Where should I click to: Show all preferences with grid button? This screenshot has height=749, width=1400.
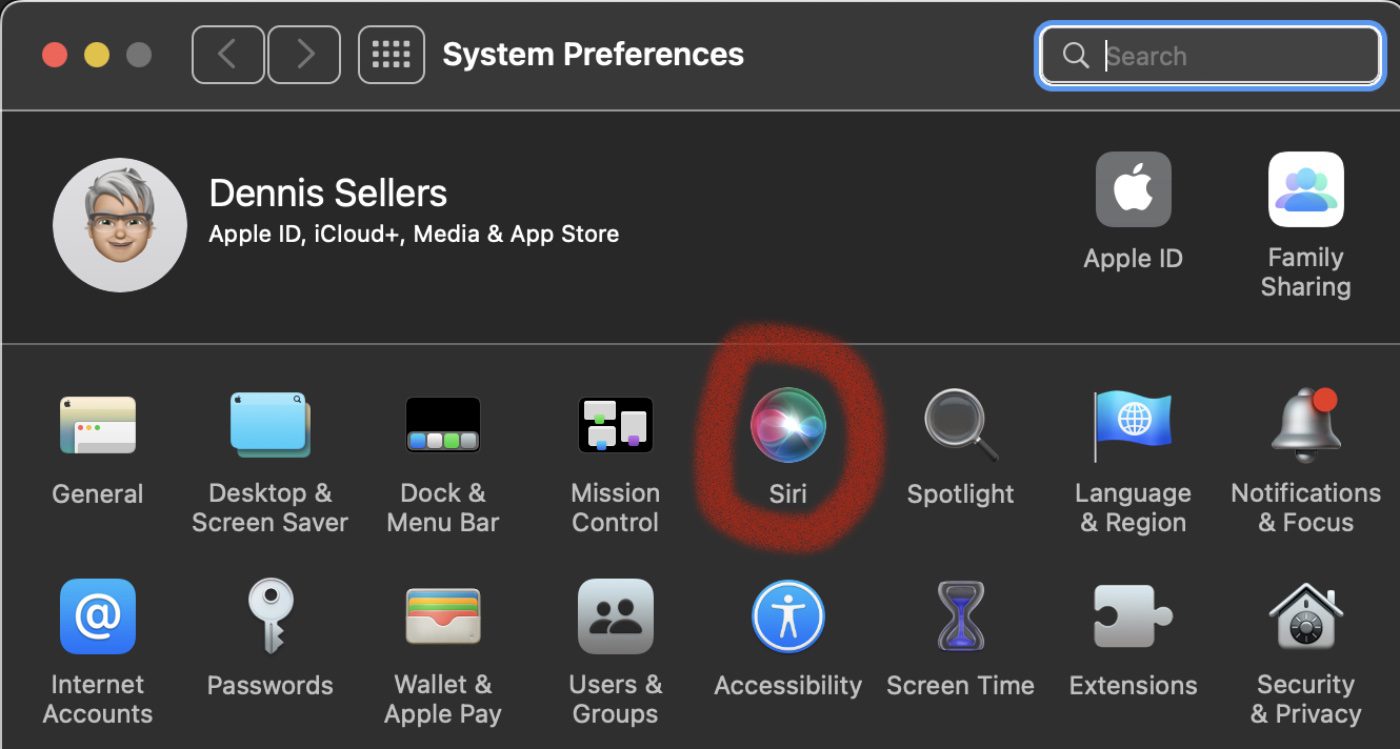[391, 55]
